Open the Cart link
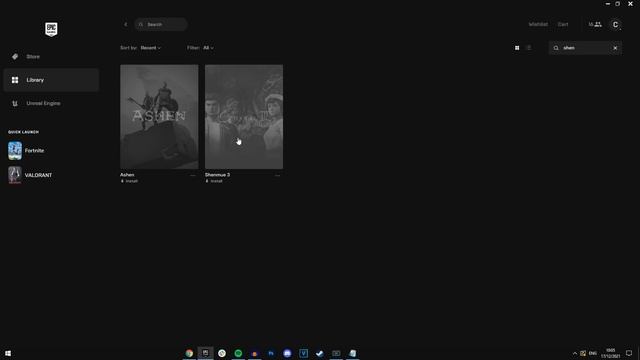The image size is (640, 360). 563,24
